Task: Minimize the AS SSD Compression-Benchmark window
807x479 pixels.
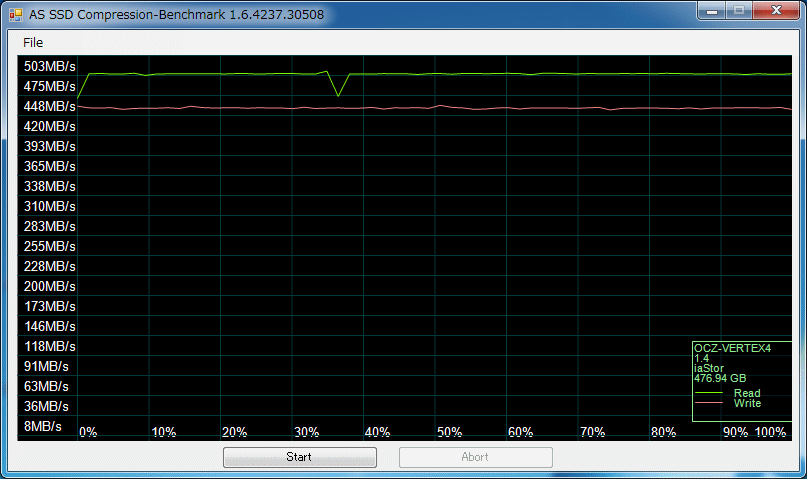Action: pos(712,11)
